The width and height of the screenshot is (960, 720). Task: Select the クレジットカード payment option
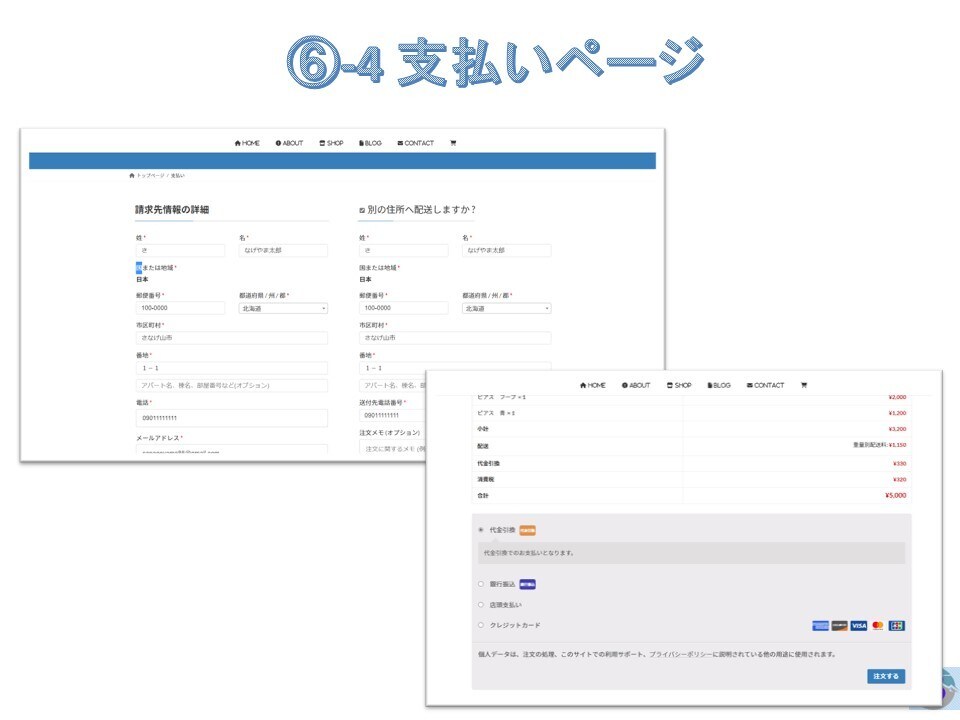[481, 625]
